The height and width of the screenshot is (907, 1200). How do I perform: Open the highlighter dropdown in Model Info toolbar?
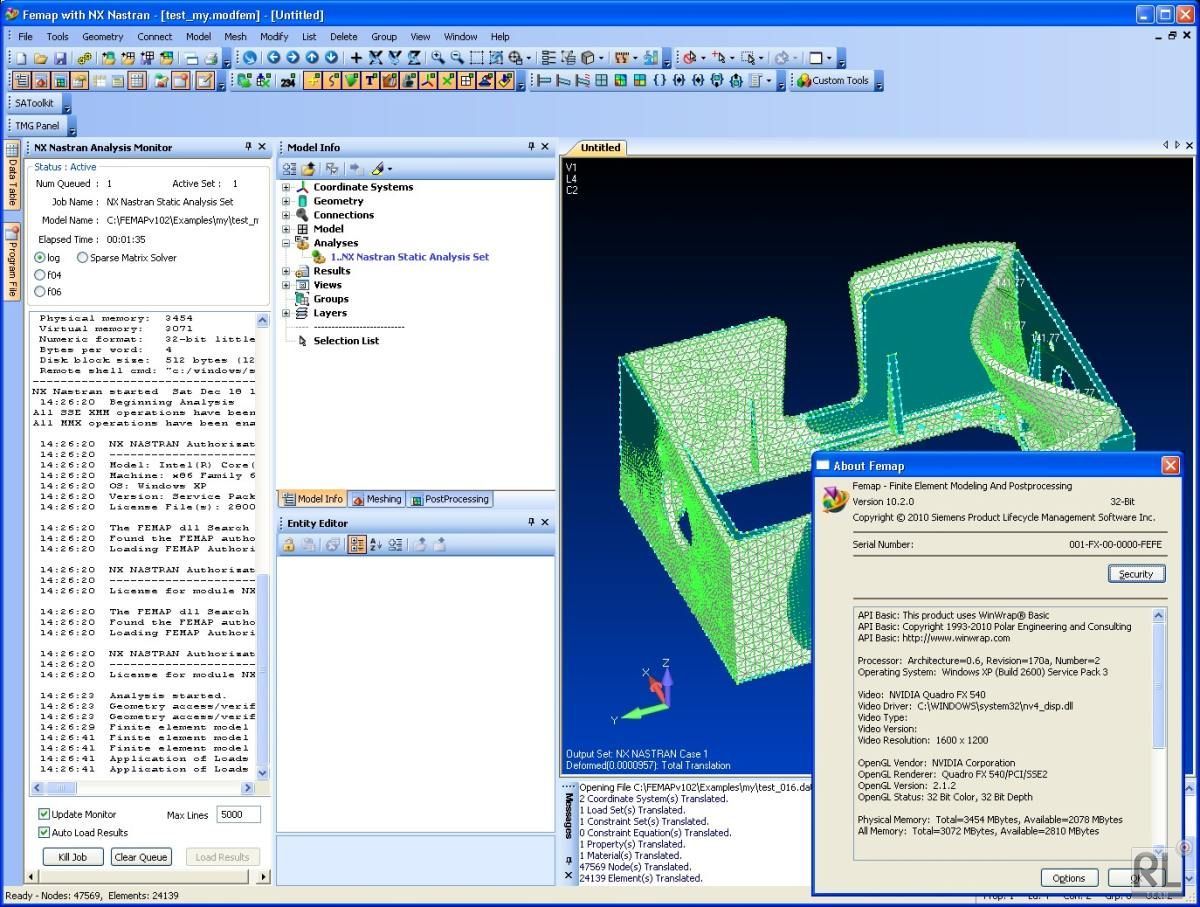pos(389,168)
